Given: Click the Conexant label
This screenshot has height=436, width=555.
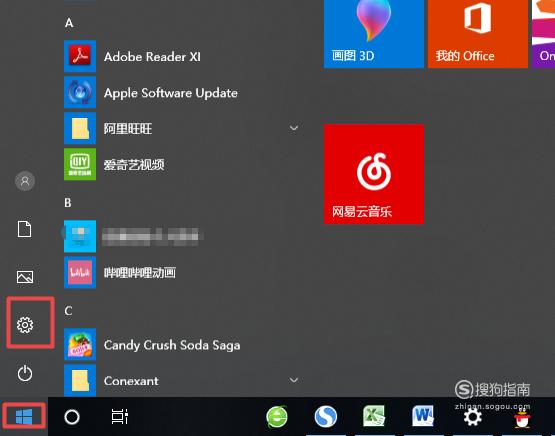Looking at the screenshot, I should click(131, 381).
